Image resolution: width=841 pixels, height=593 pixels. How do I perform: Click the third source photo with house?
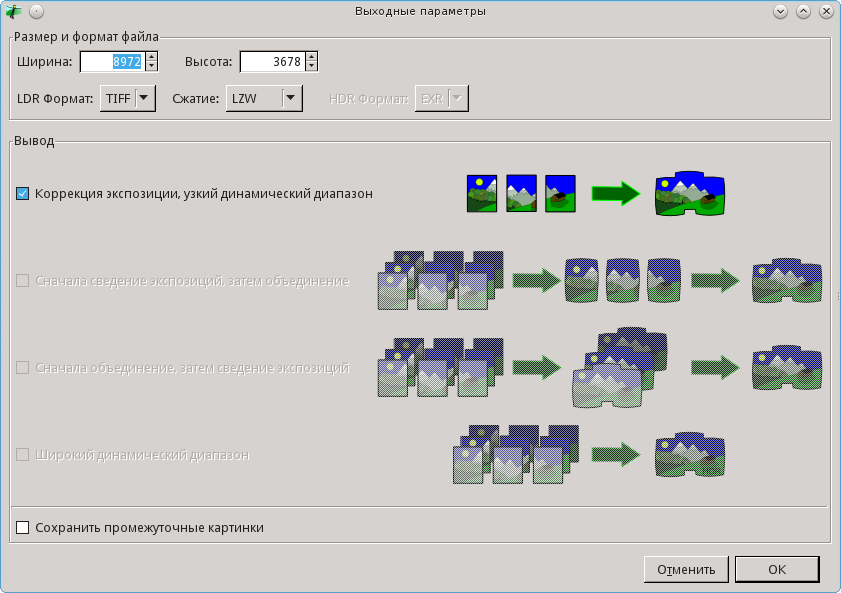[x=560, y=194]
